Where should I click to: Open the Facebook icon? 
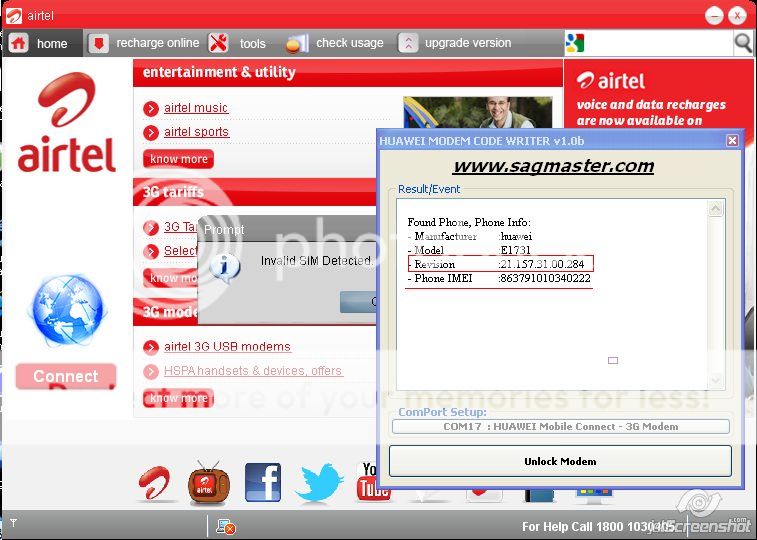[263, 483]
